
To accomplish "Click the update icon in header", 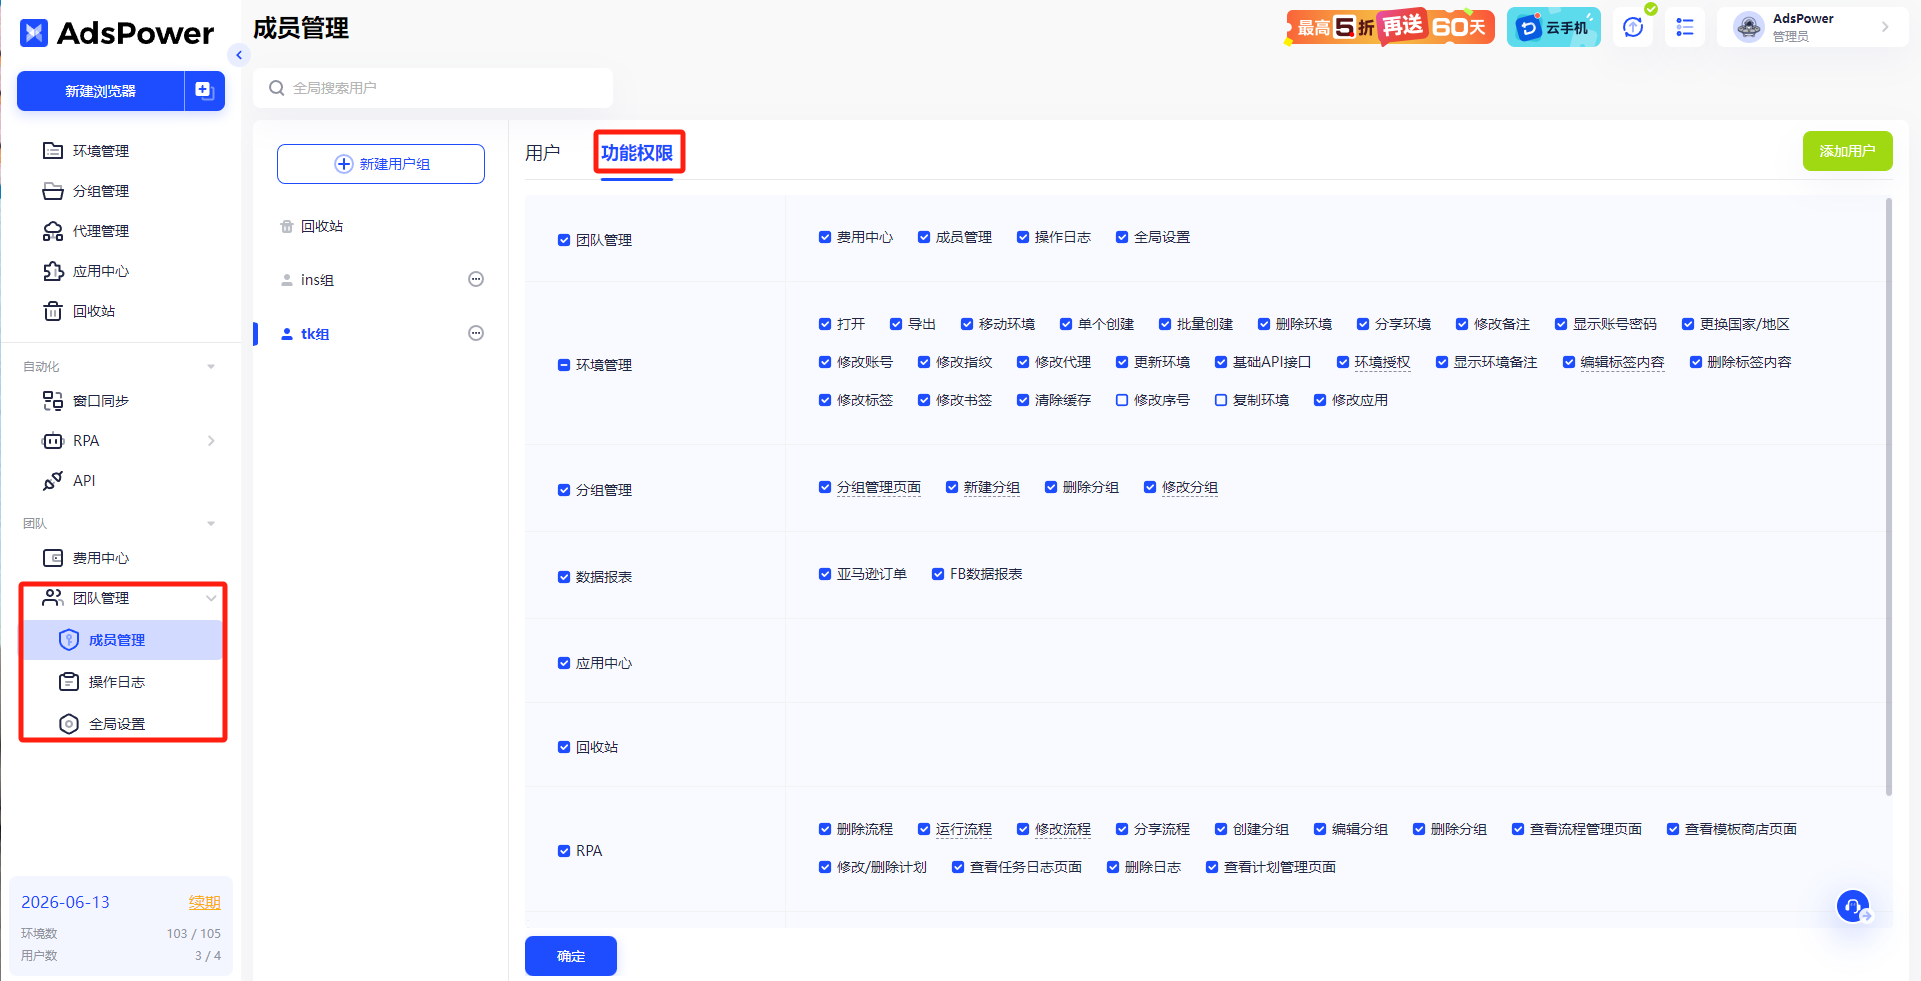I will click(x=1633, y=28).
